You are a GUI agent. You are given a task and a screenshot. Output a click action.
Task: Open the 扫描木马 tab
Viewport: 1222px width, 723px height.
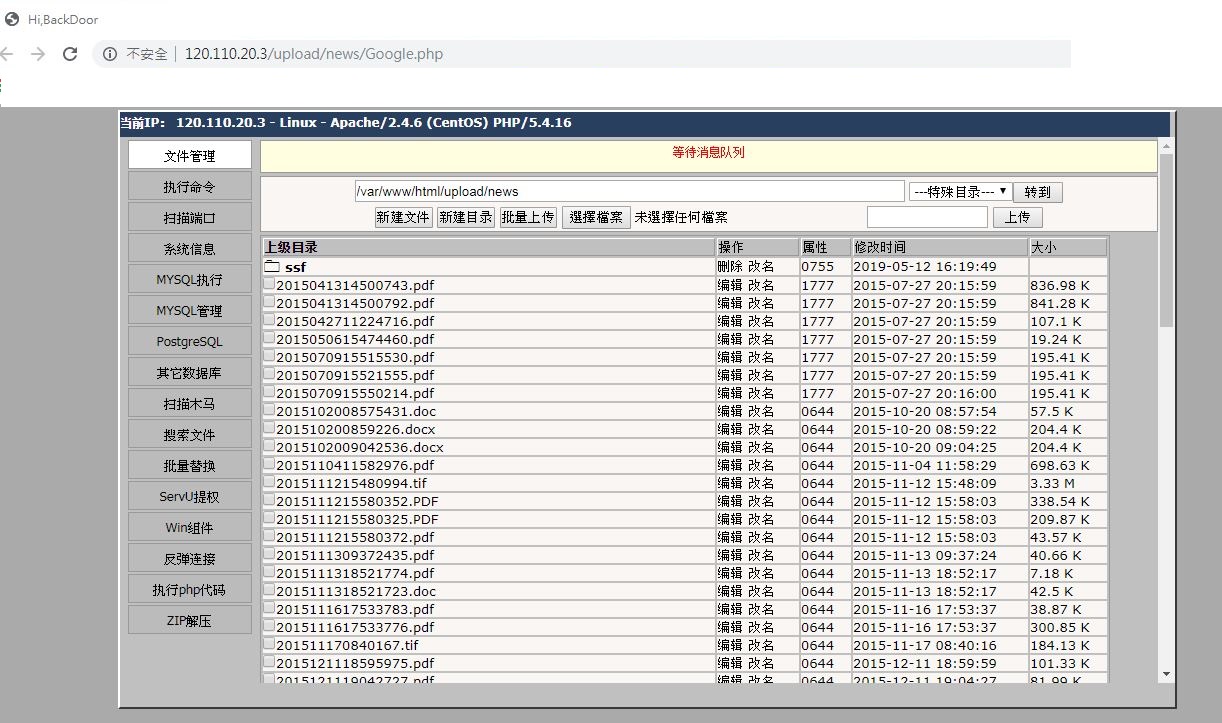[190, 404]
